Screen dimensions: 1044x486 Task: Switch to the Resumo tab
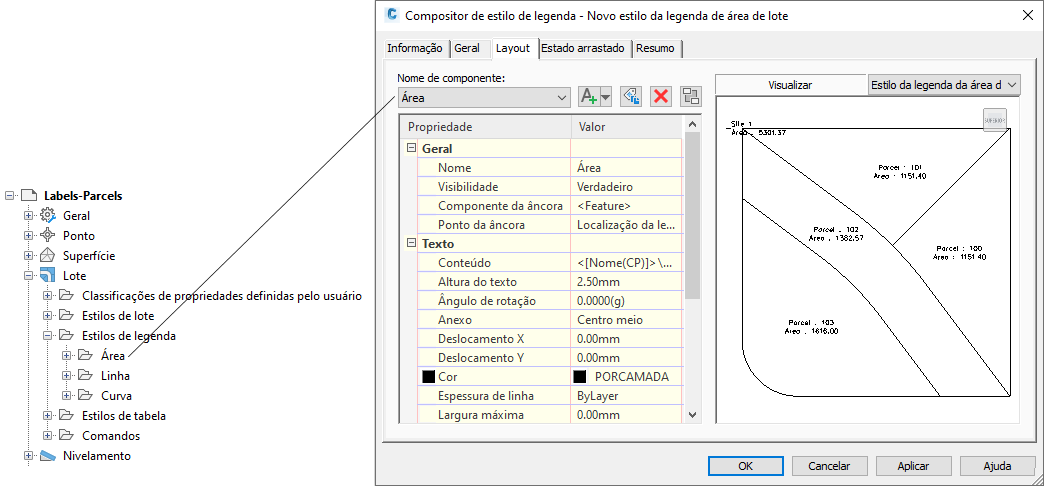point(655,48)
